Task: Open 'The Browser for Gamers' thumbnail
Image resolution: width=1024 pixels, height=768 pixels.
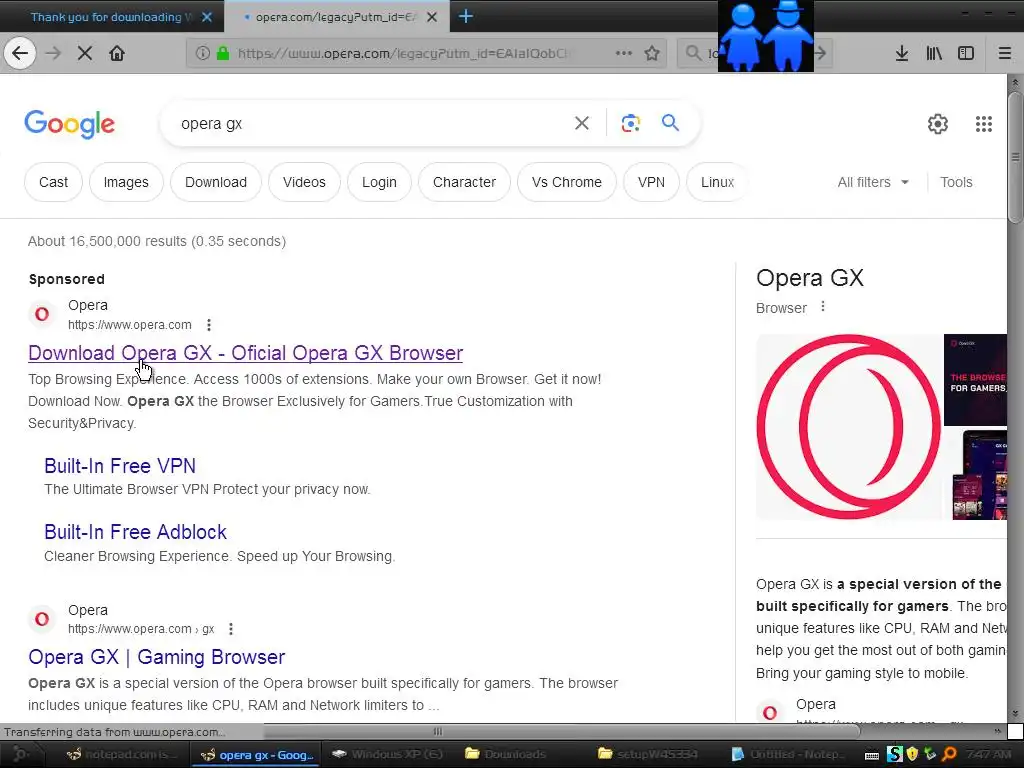Action: pos(976,379)
